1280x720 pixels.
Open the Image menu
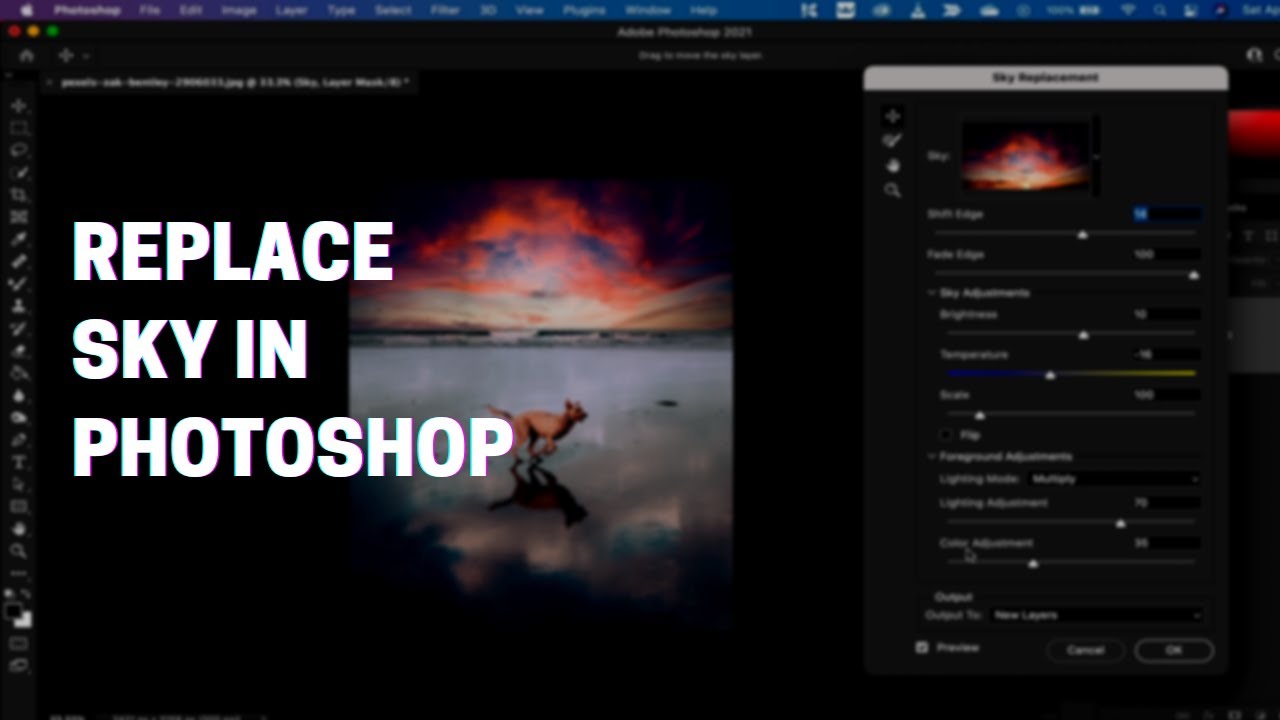pyautogui.click(x=239, y=10)
